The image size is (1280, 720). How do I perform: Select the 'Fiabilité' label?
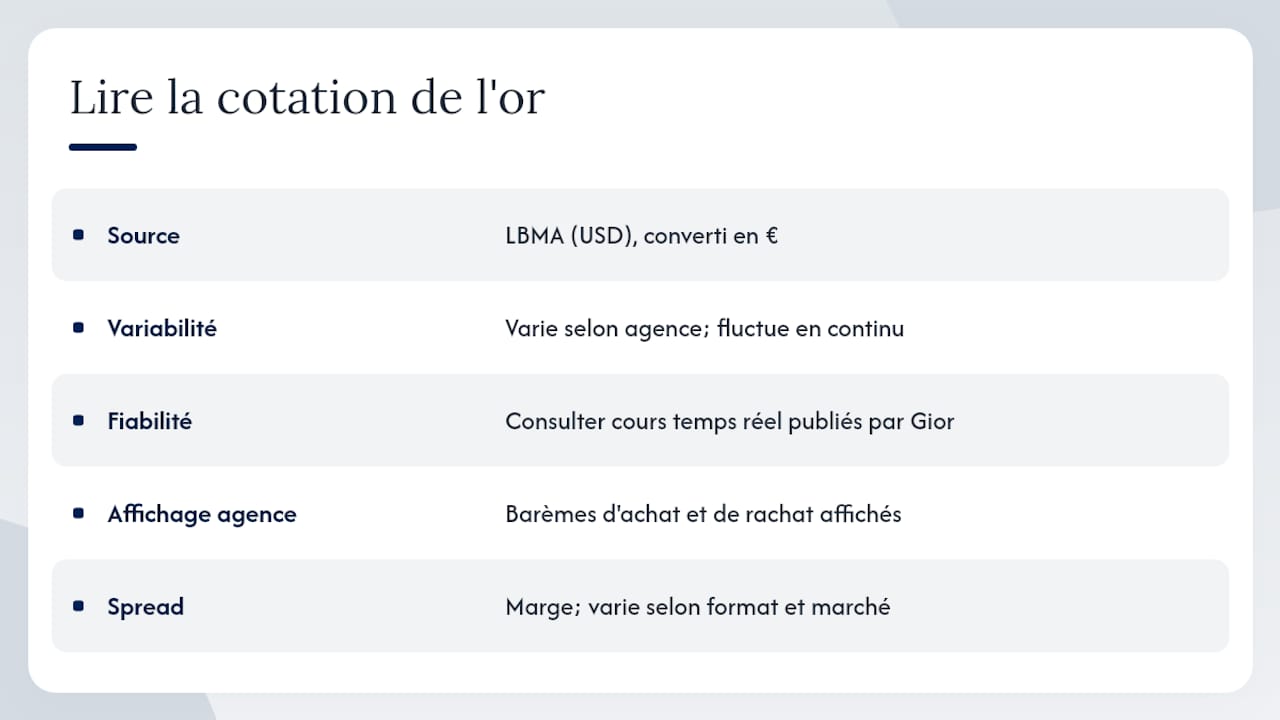(x=149, y=421)
